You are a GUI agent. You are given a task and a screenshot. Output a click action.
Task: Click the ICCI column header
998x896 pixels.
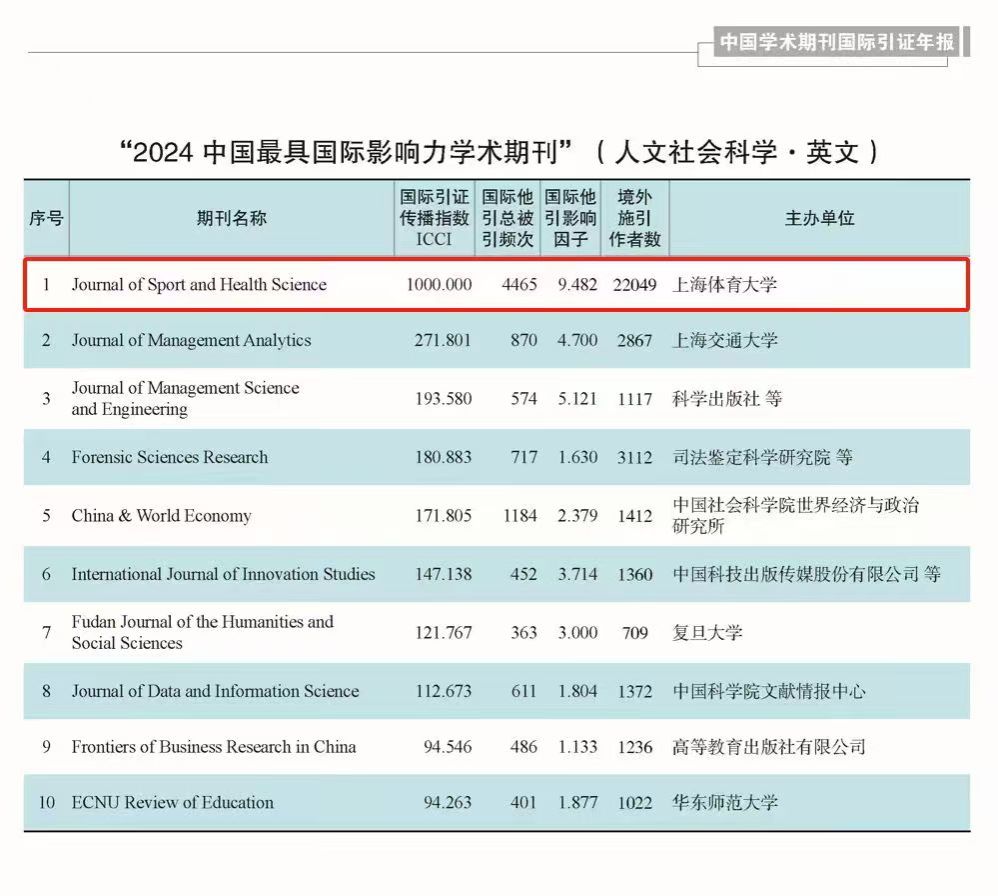click(434, 218)
